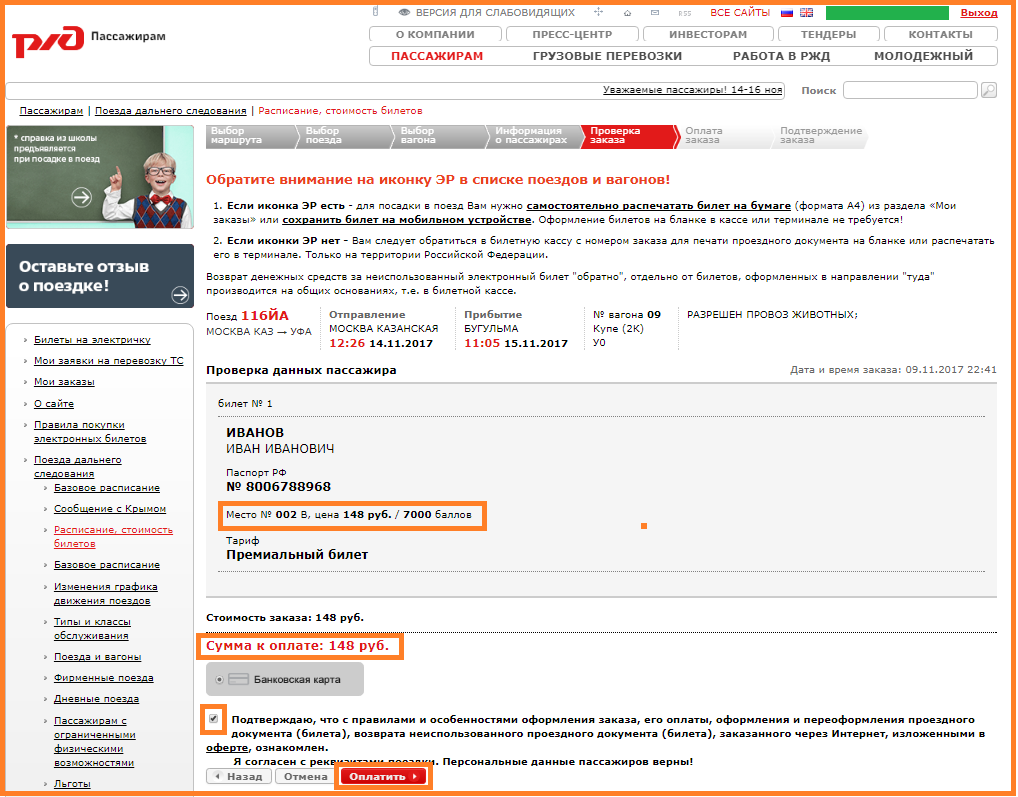1018x797 pixels.
Task: Click into the 'Поиск' search field
Action: coord(909,90)
